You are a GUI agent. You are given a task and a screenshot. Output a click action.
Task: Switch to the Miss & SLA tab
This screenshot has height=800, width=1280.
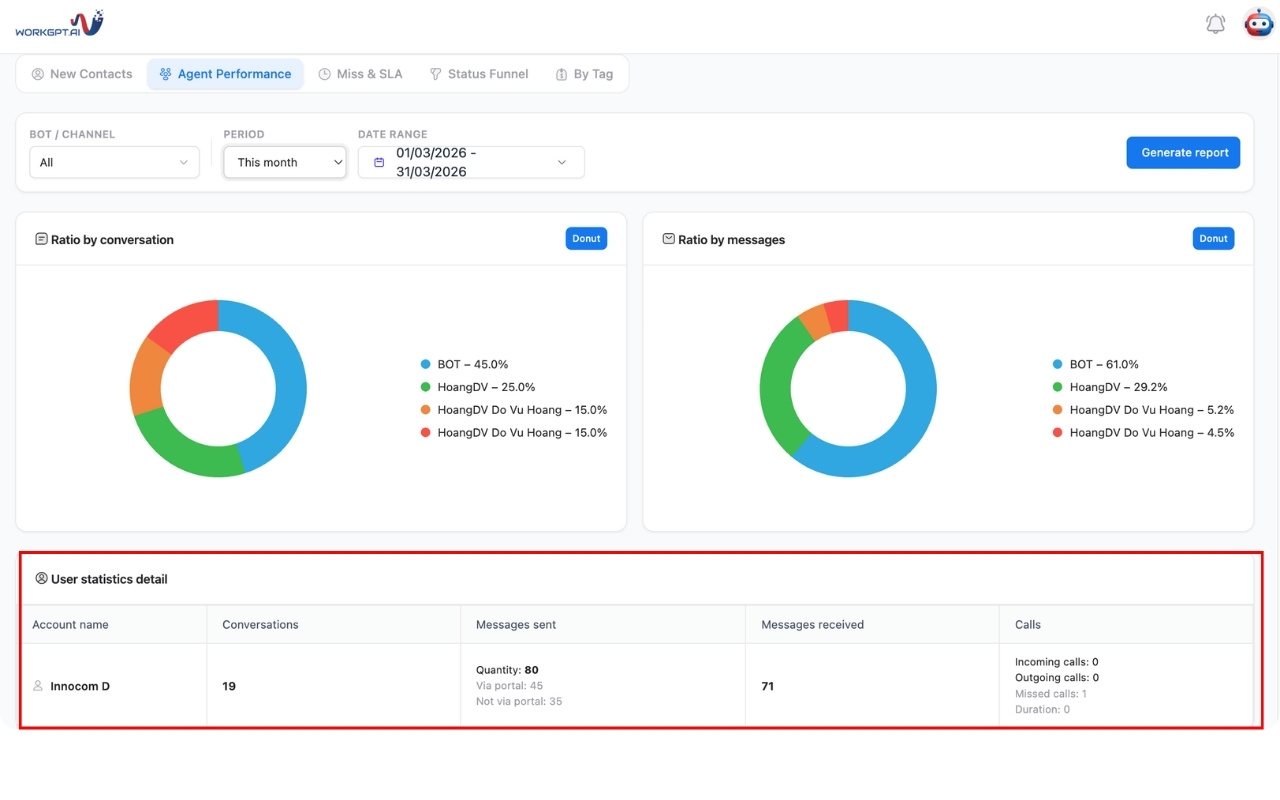(360, 74)
